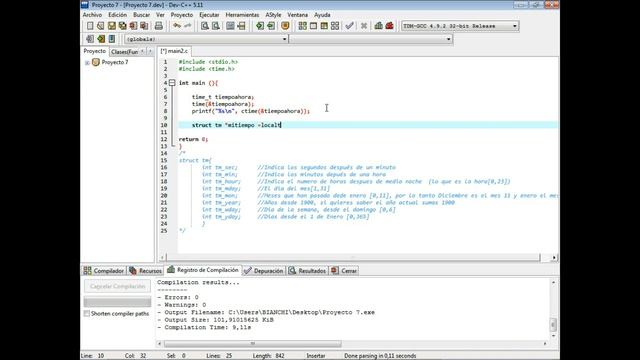Click the editor horizontal scrollbar right arrow

click(554, 258)
